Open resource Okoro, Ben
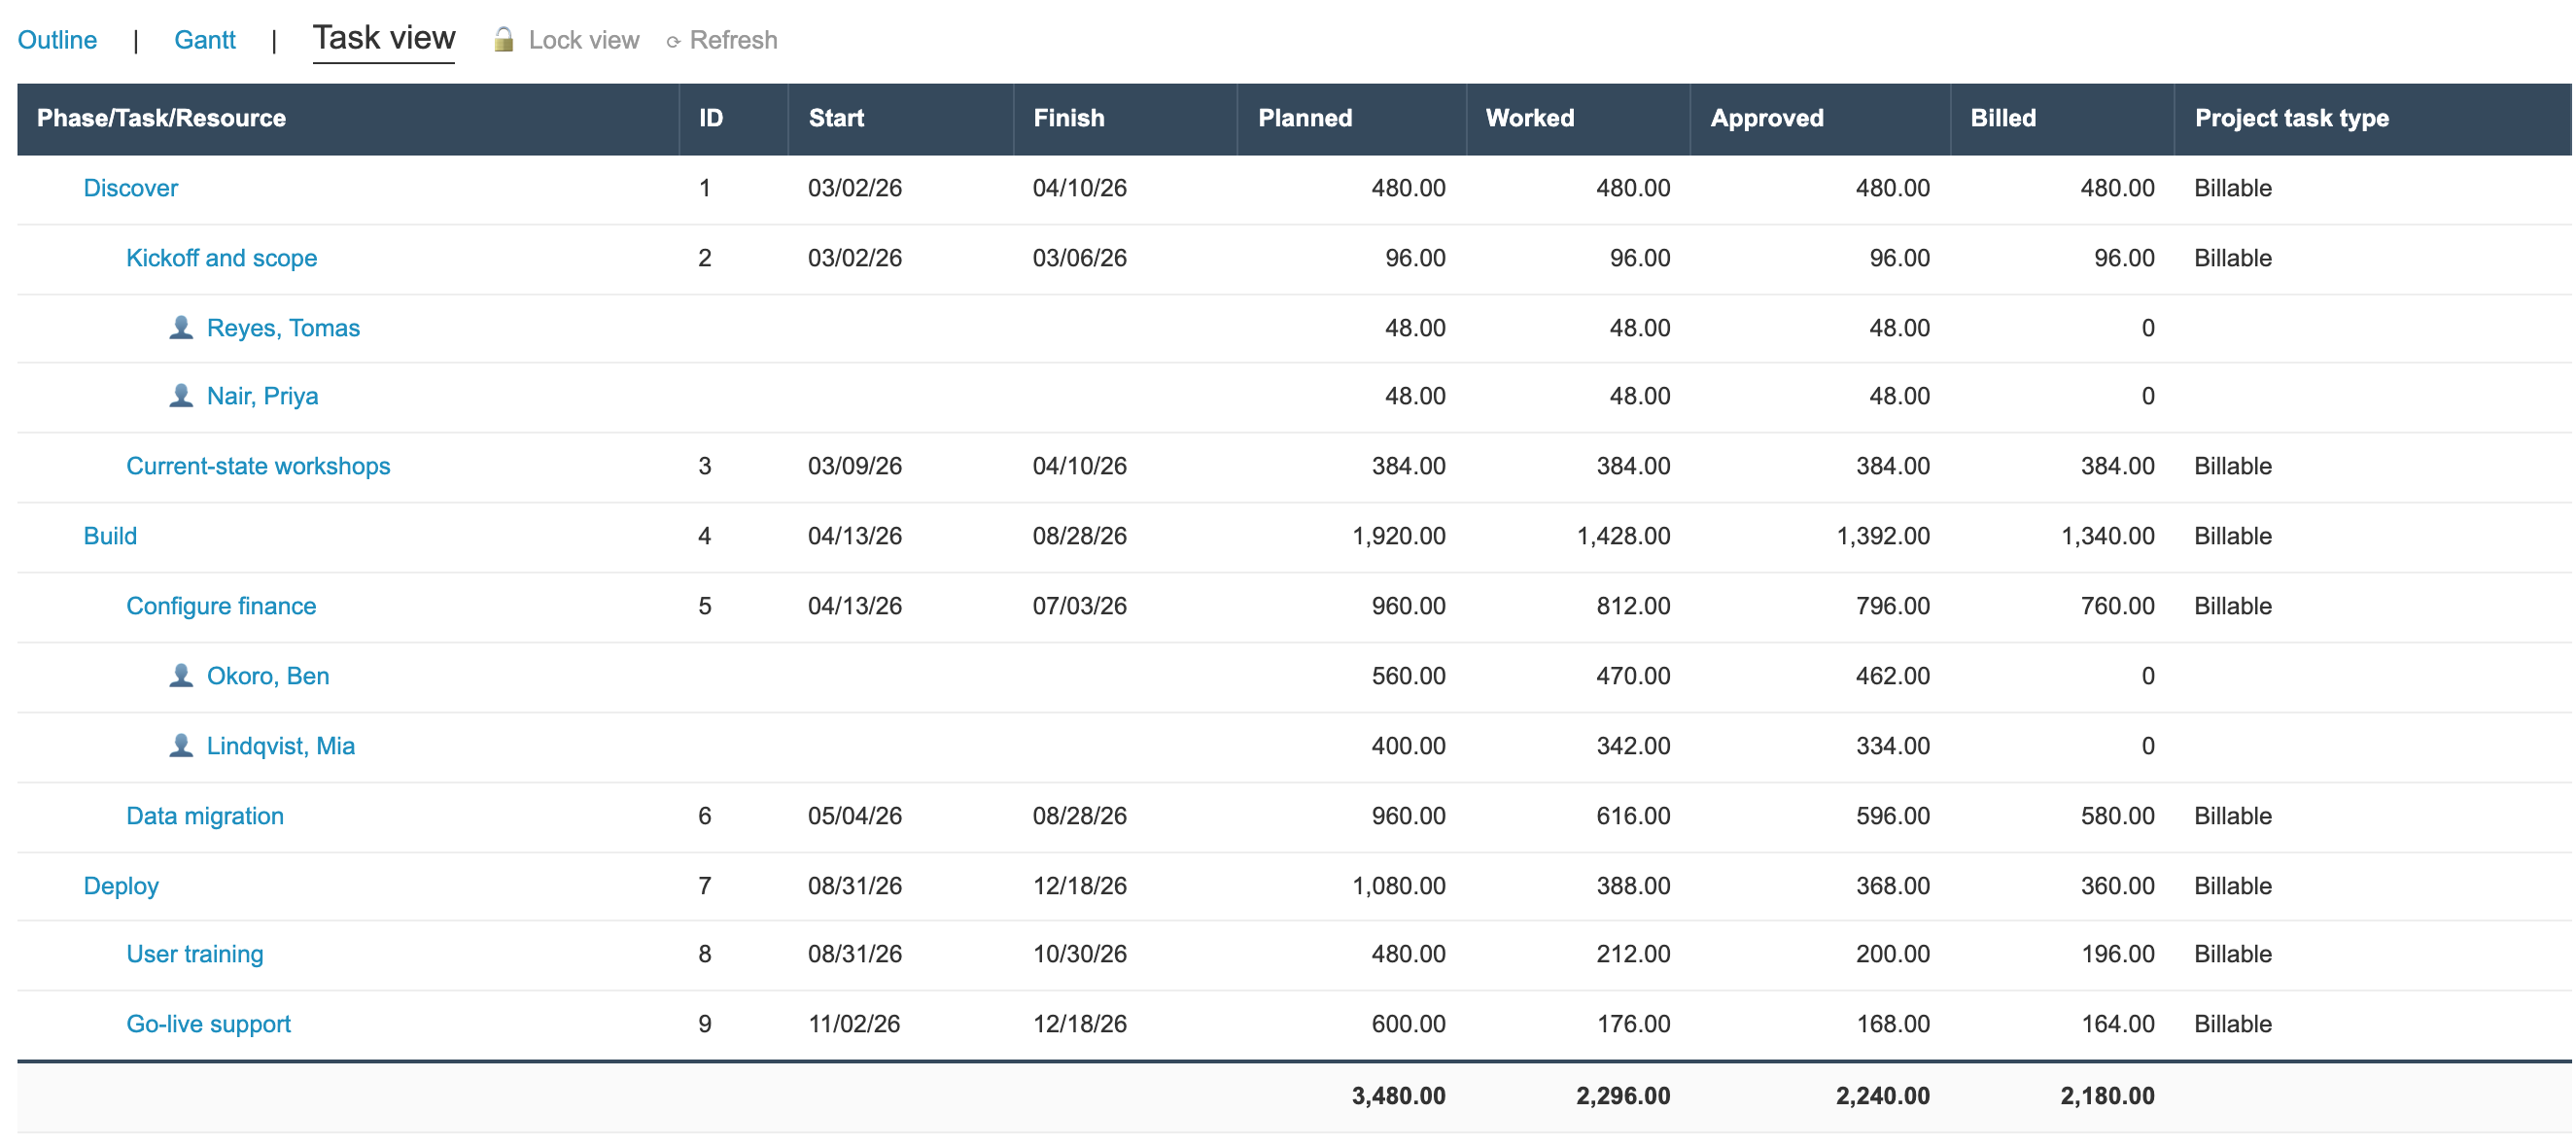Image resolution: width=2576 pixels, height=1147 pixels. pyautogui.click(x=268, y=676)
